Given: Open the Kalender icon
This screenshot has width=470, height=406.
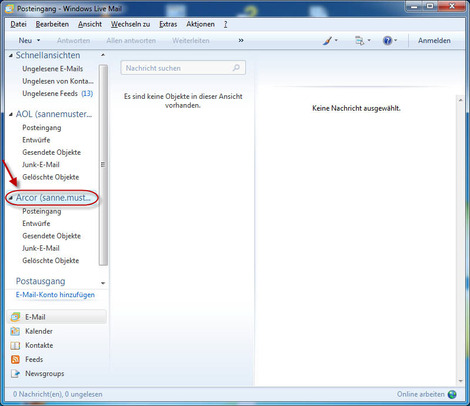Looking at the screenshot, I should tap(15, 331).
